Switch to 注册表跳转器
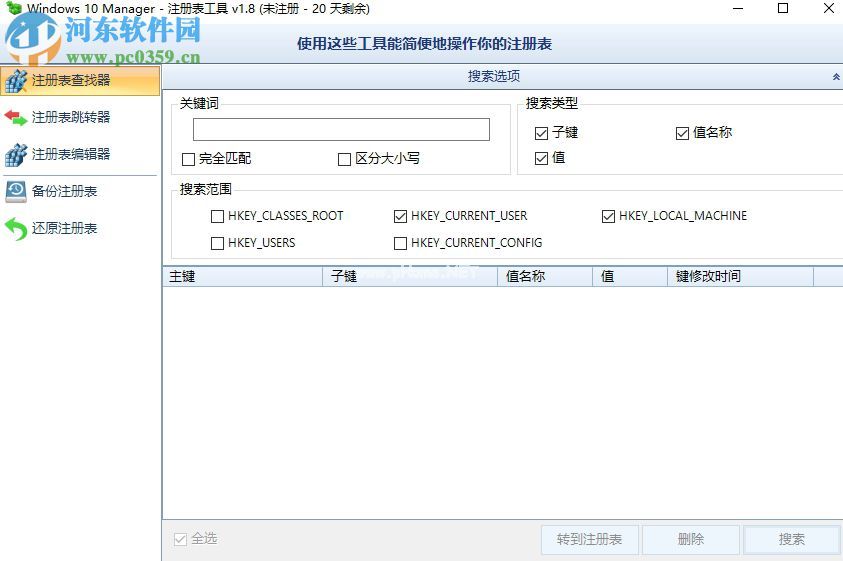 click(80, 117)
